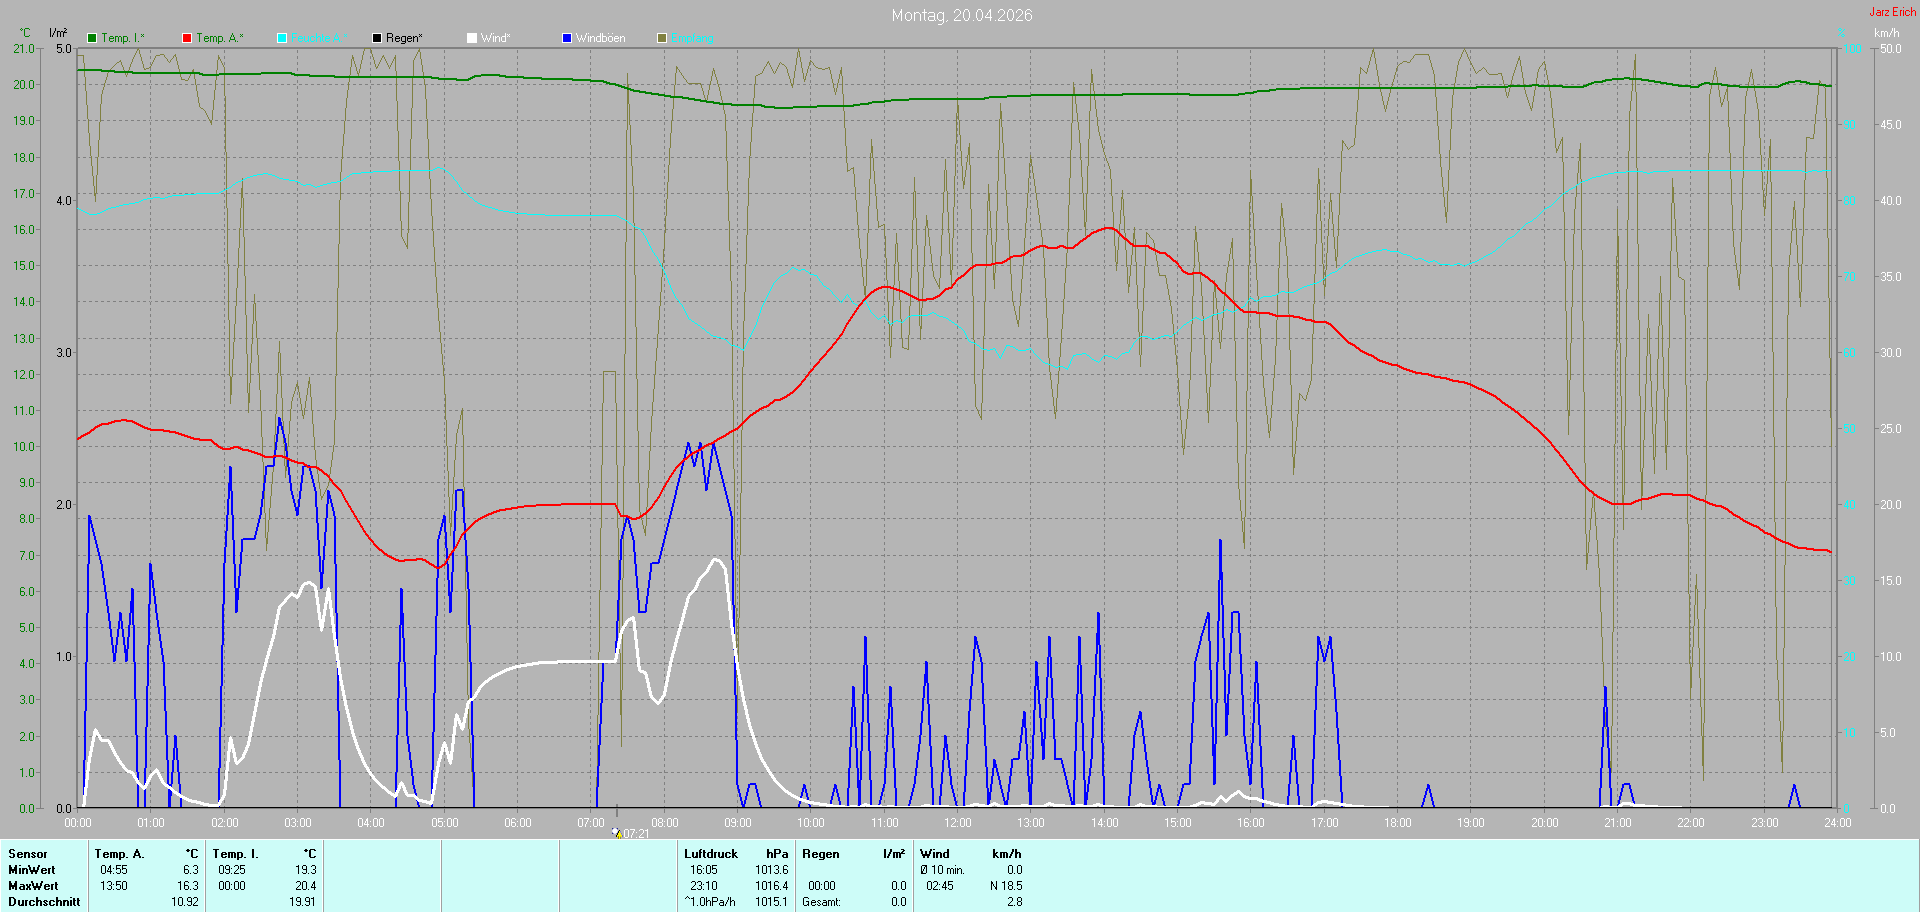Click the '24:00' time axis label
This screenshot has width=1920, height=912.
pos(1838,823)
